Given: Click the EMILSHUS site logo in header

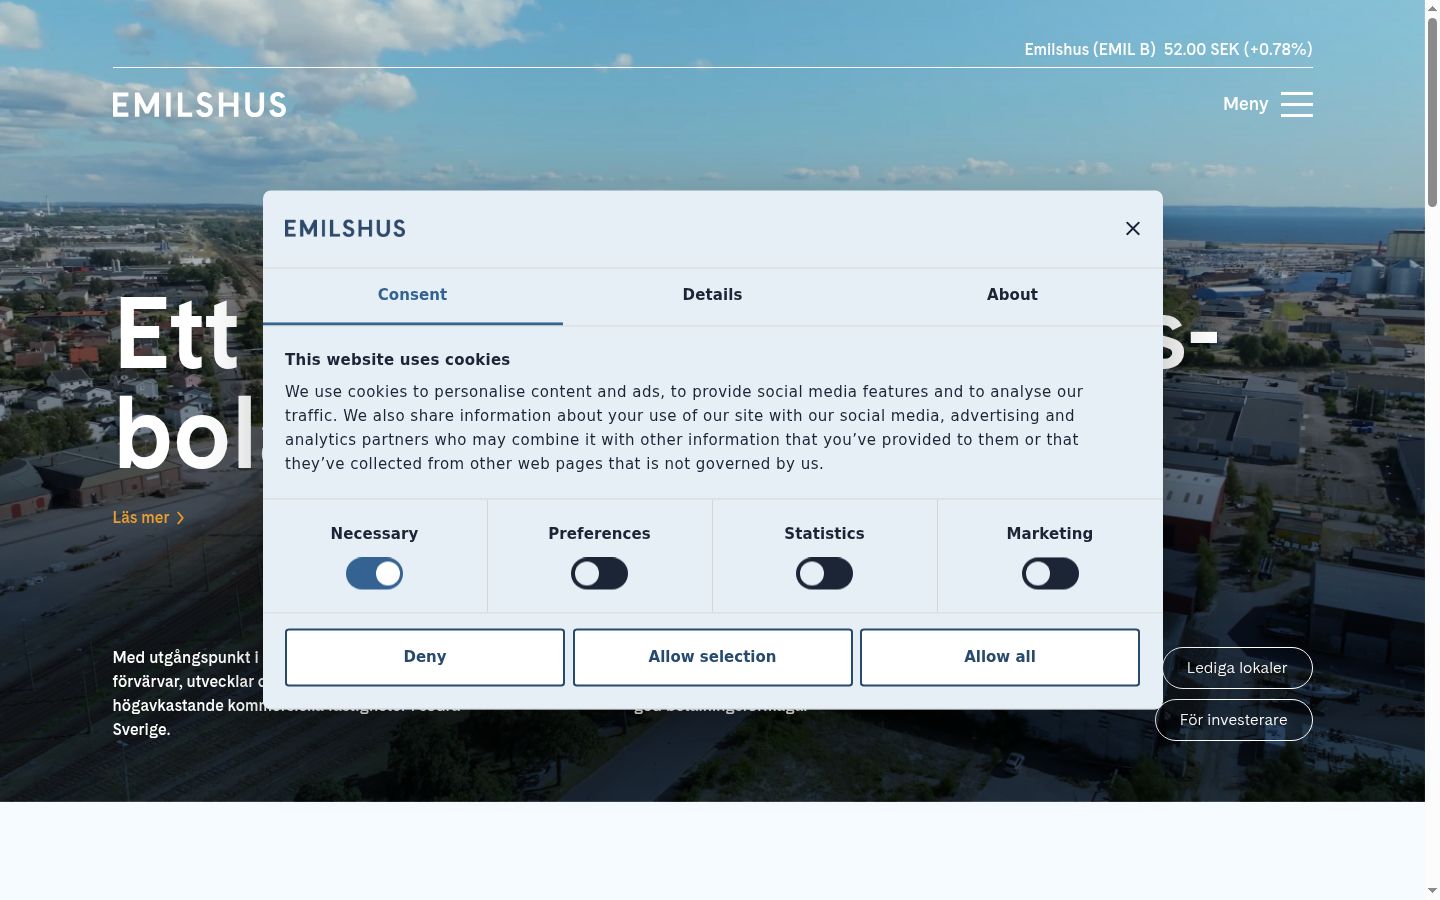Looking at the screenshot, I should pos(199,105).
